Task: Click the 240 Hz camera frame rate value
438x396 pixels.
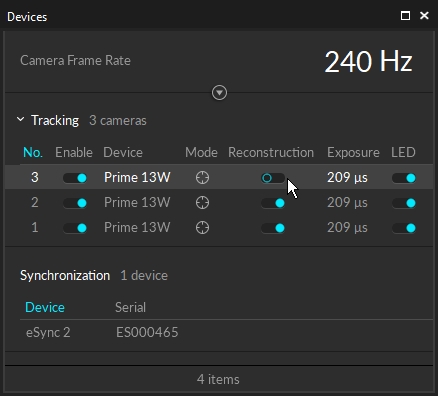Action: pos(368,62)
